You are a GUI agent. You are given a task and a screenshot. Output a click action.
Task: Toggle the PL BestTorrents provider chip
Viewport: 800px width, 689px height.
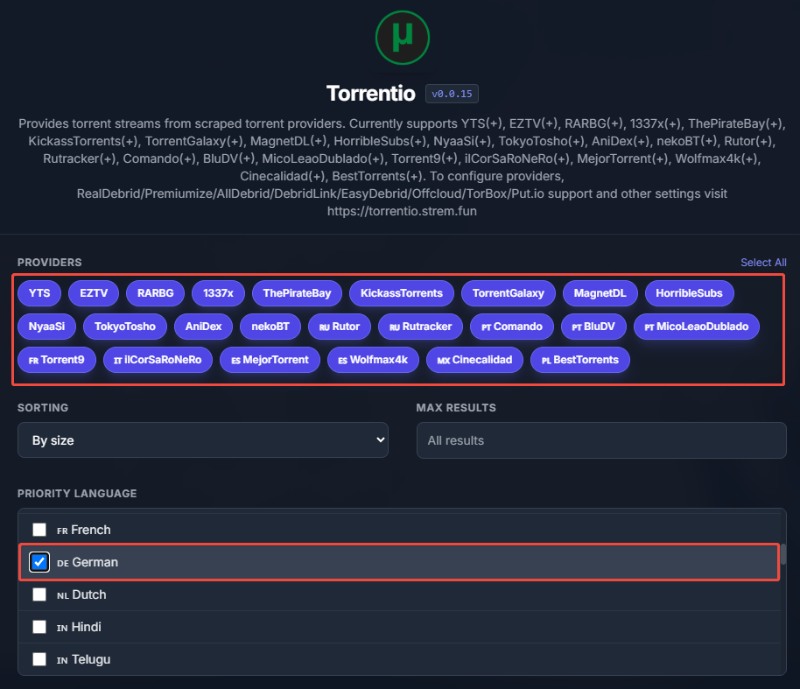pos(580,360)
